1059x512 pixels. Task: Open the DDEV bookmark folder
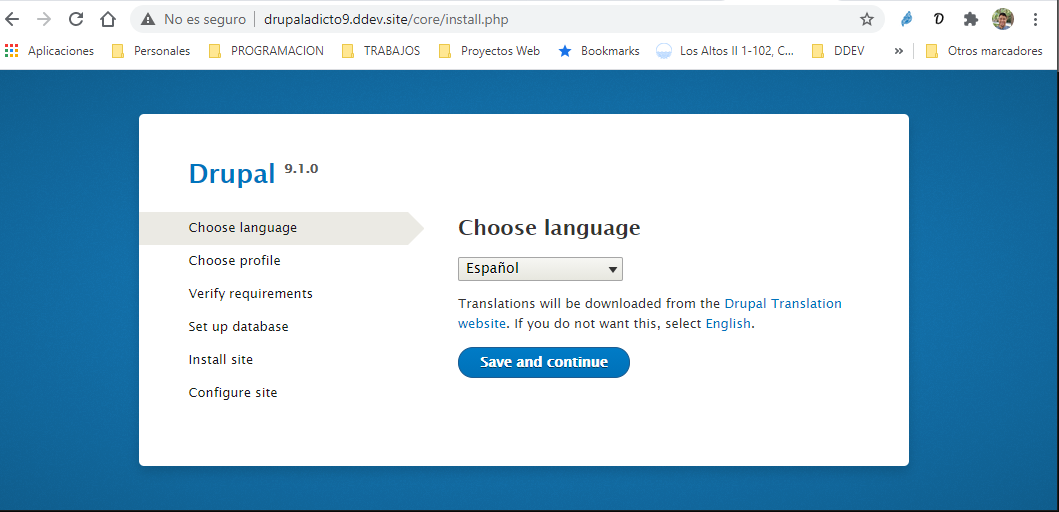pos(838,51)
